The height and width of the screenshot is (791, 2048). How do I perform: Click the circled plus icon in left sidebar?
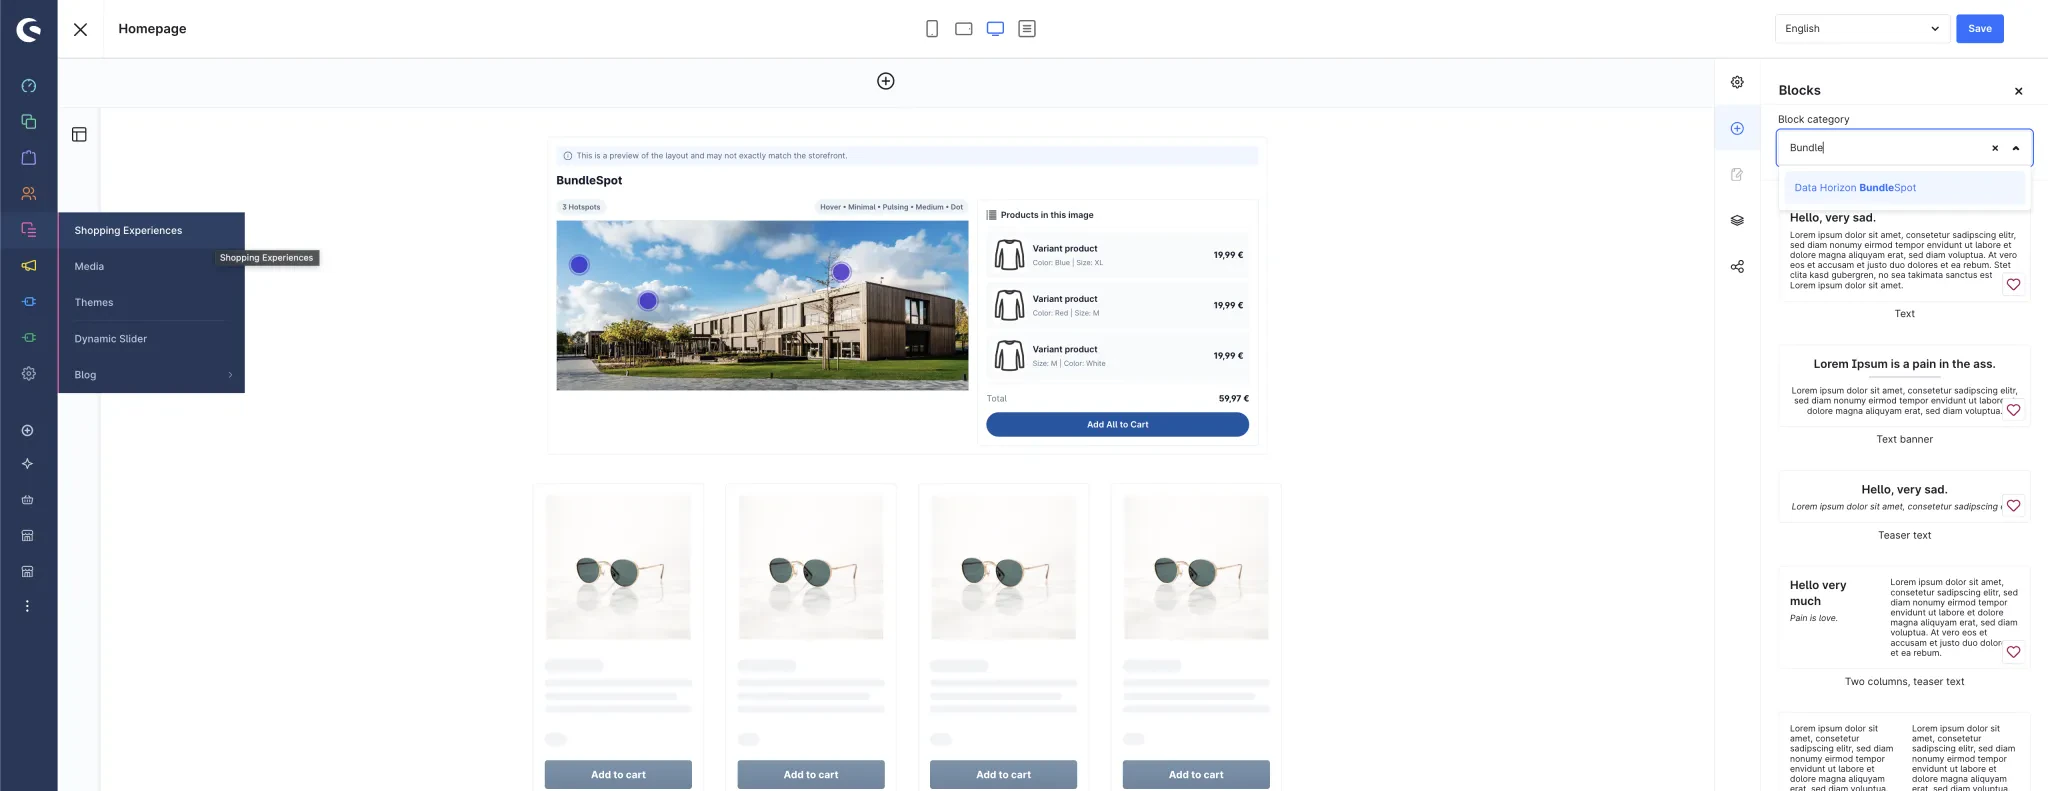tap(28, 431)
